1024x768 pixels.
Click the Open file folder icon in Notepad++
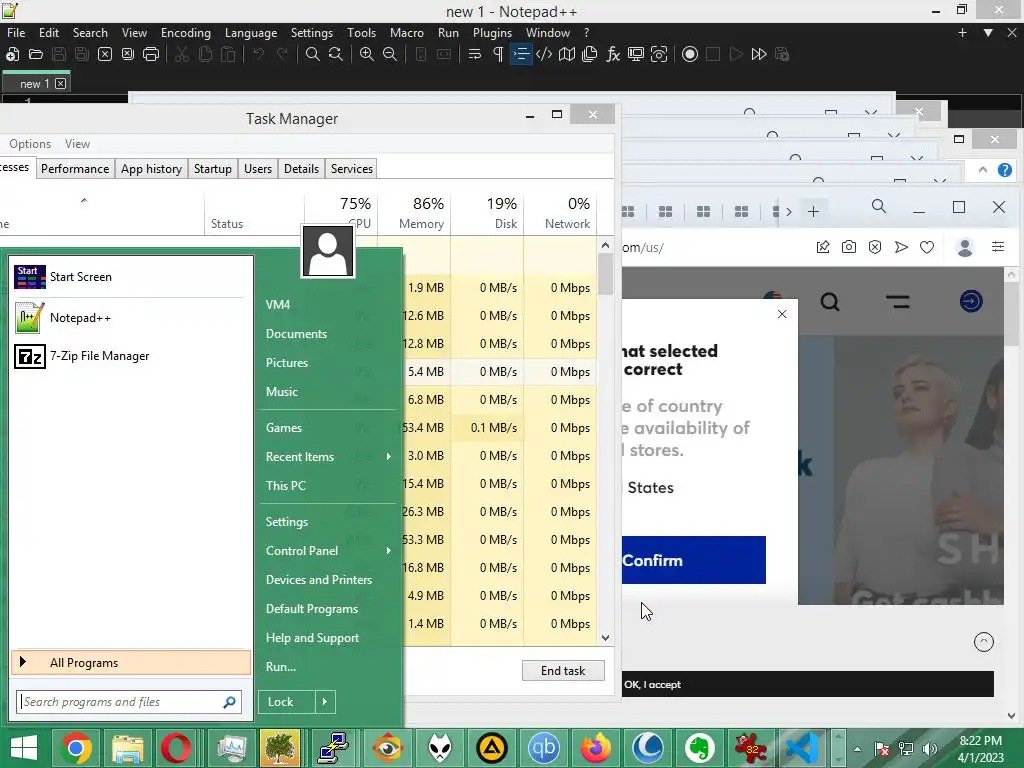[x=36, y=54]
